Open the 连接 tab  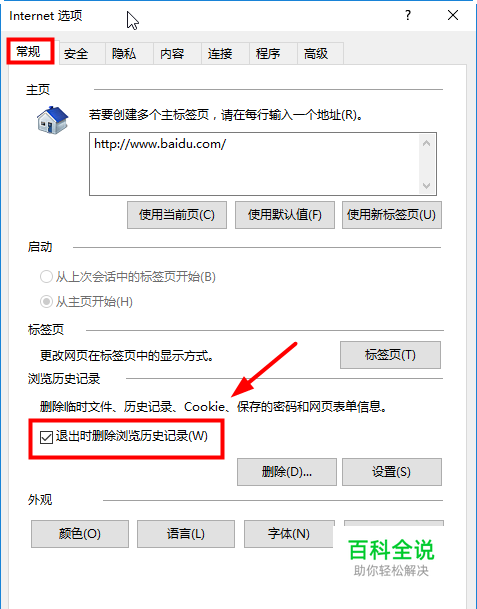coord(220,54)
